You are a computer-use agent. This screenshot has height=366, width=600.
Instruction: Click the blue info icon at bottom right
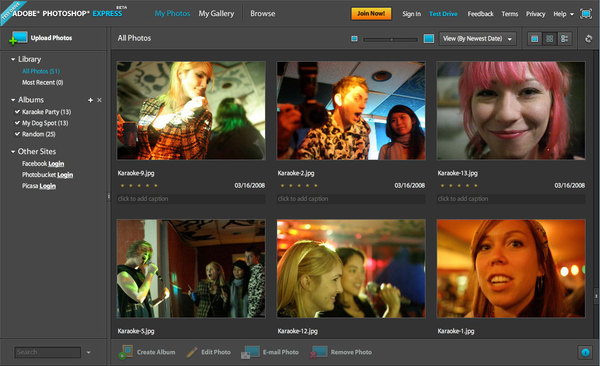pyautogui.click(x=585, y=352)
